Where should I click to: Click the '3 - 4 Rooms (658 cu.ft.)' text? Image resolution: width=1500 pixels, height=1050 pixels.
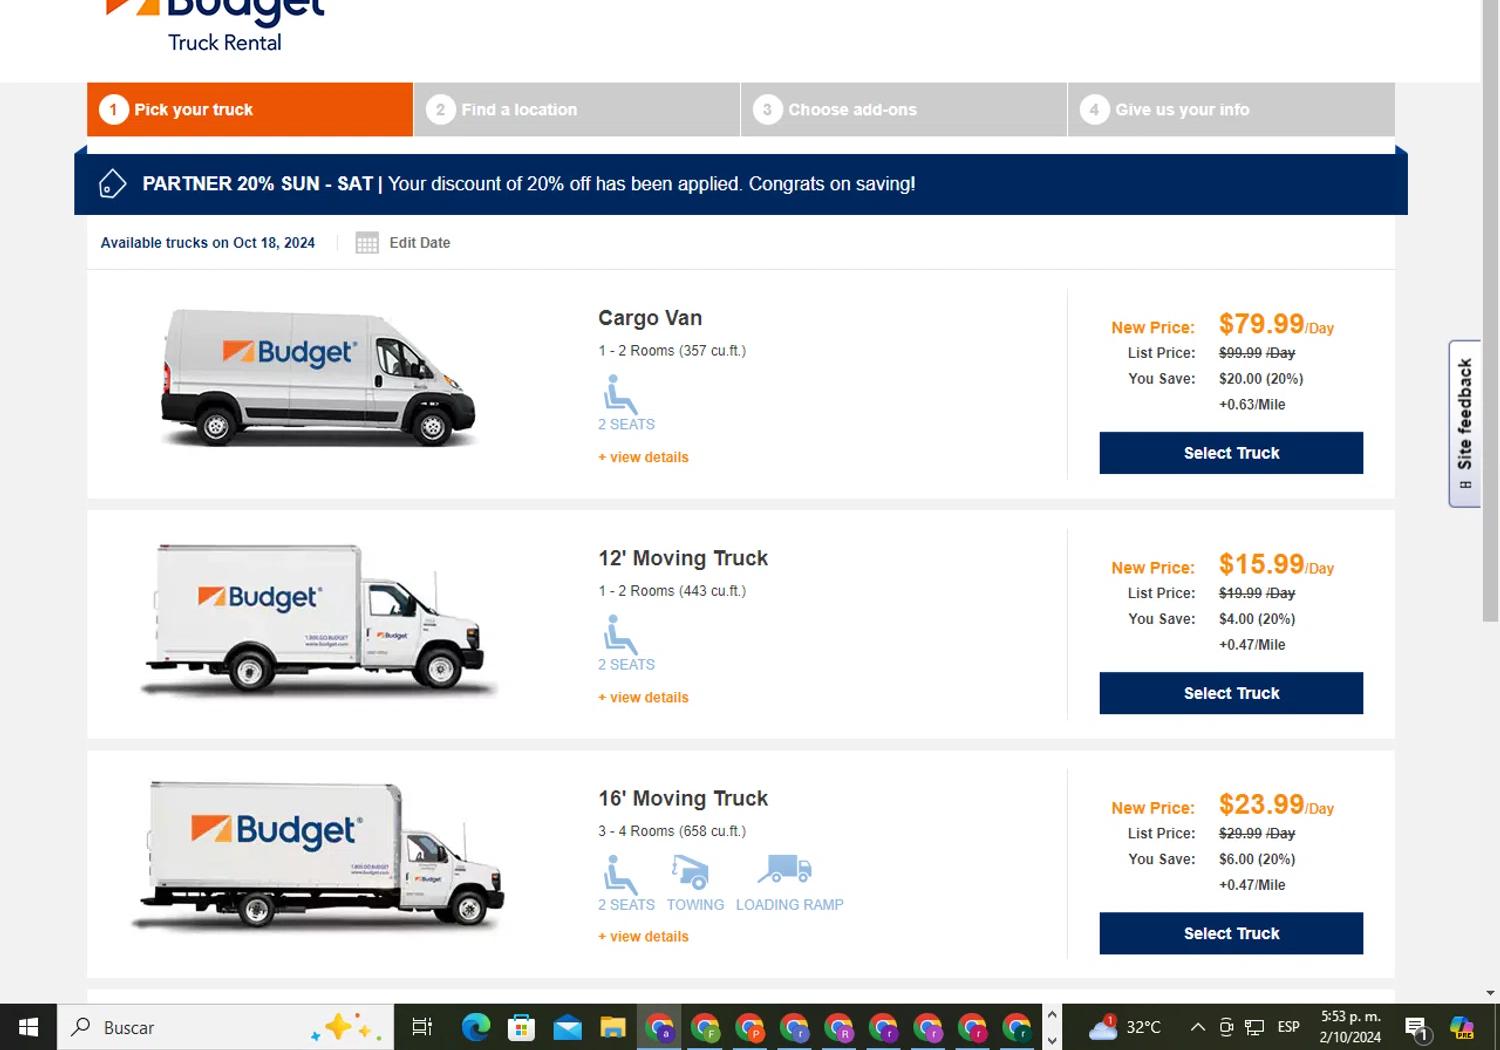pyautogui.click(x=672, y=831)
